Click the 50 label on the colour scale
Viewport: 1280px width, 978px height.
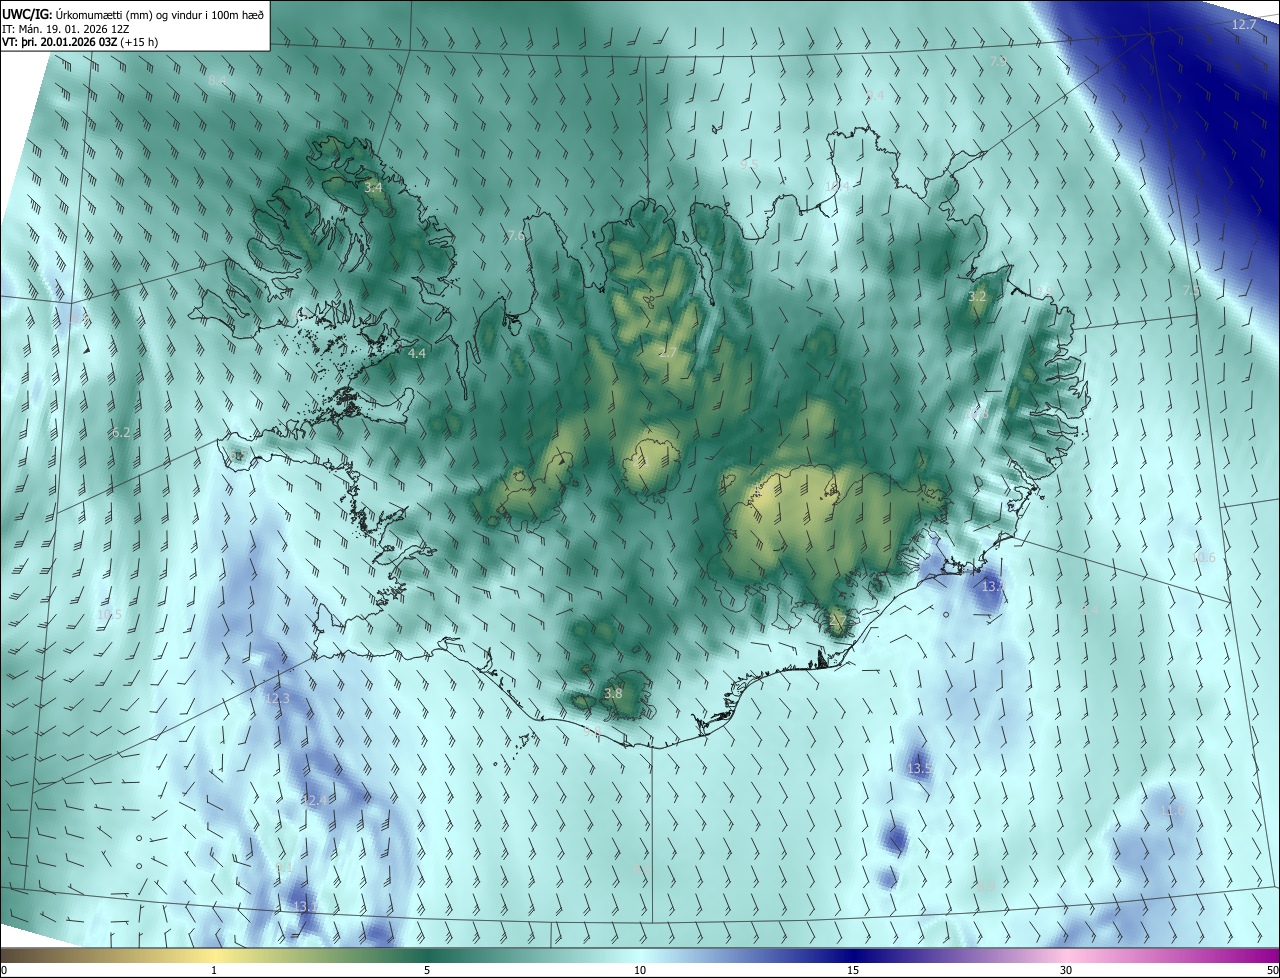(x=1272, y=970)
